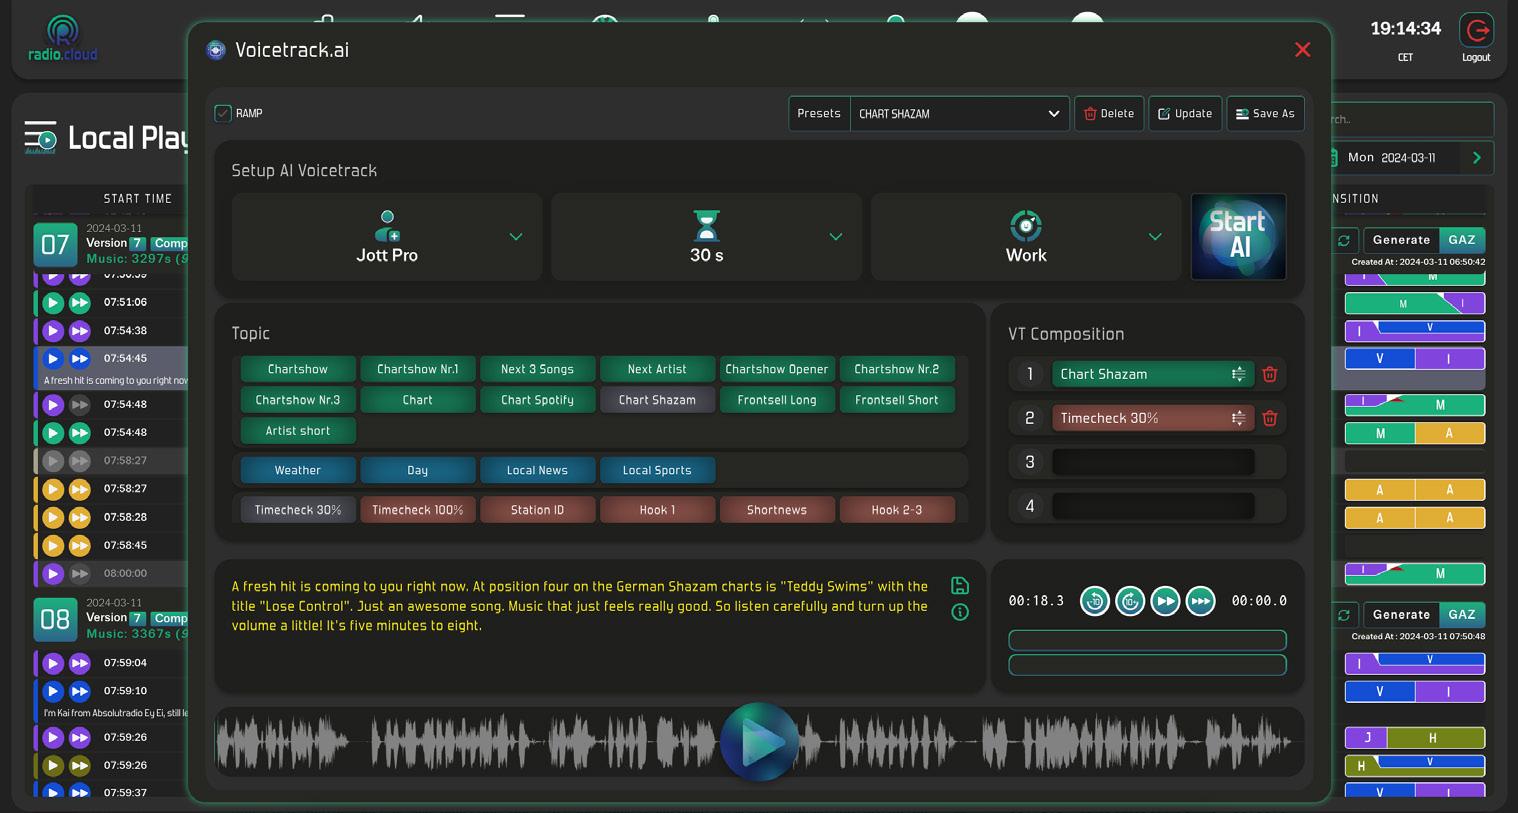Select the V I transition block for 07:54:45

point(1415,359)
